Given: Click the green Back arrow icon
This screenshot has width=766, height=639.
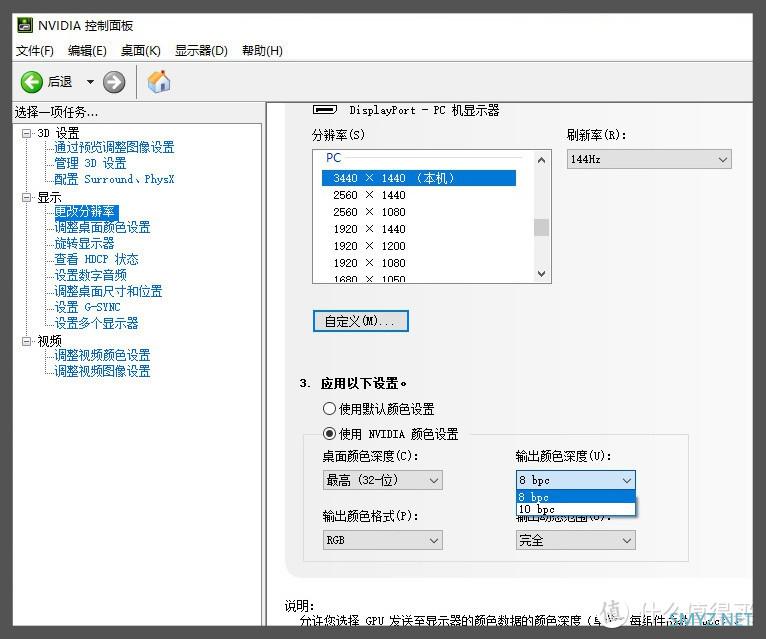Looking at the screenshot, I should click(x=31, y=82).
